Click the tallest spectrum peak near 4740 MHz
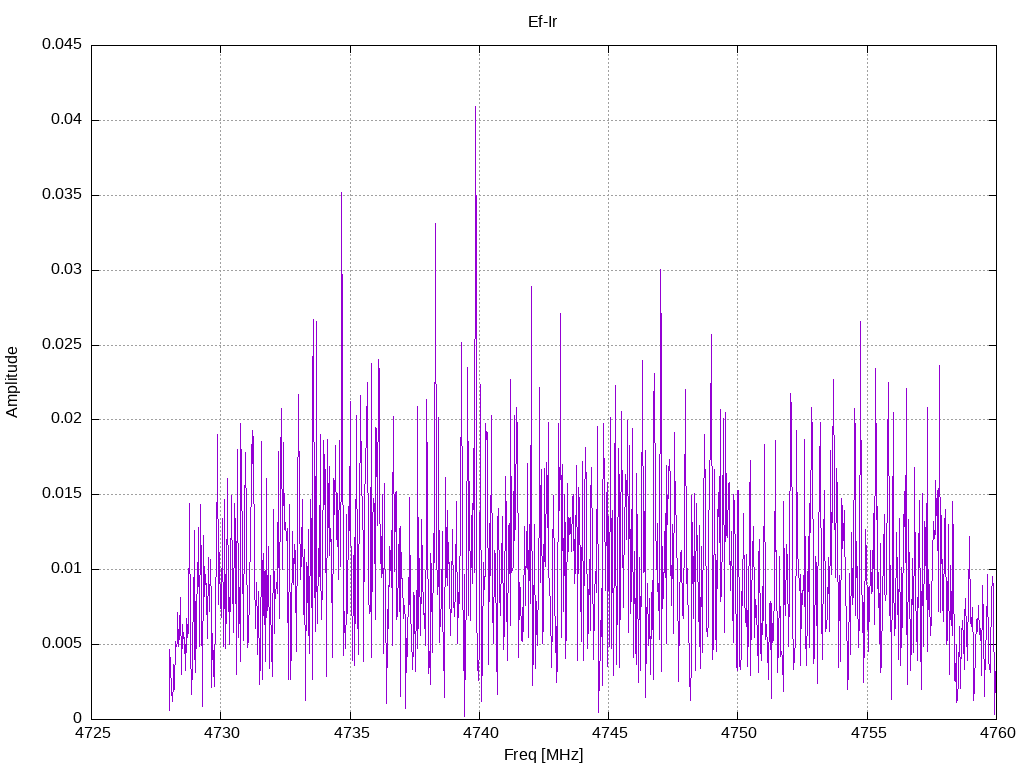Viewport: 1024px width, 768px height. tap(475, 108)
